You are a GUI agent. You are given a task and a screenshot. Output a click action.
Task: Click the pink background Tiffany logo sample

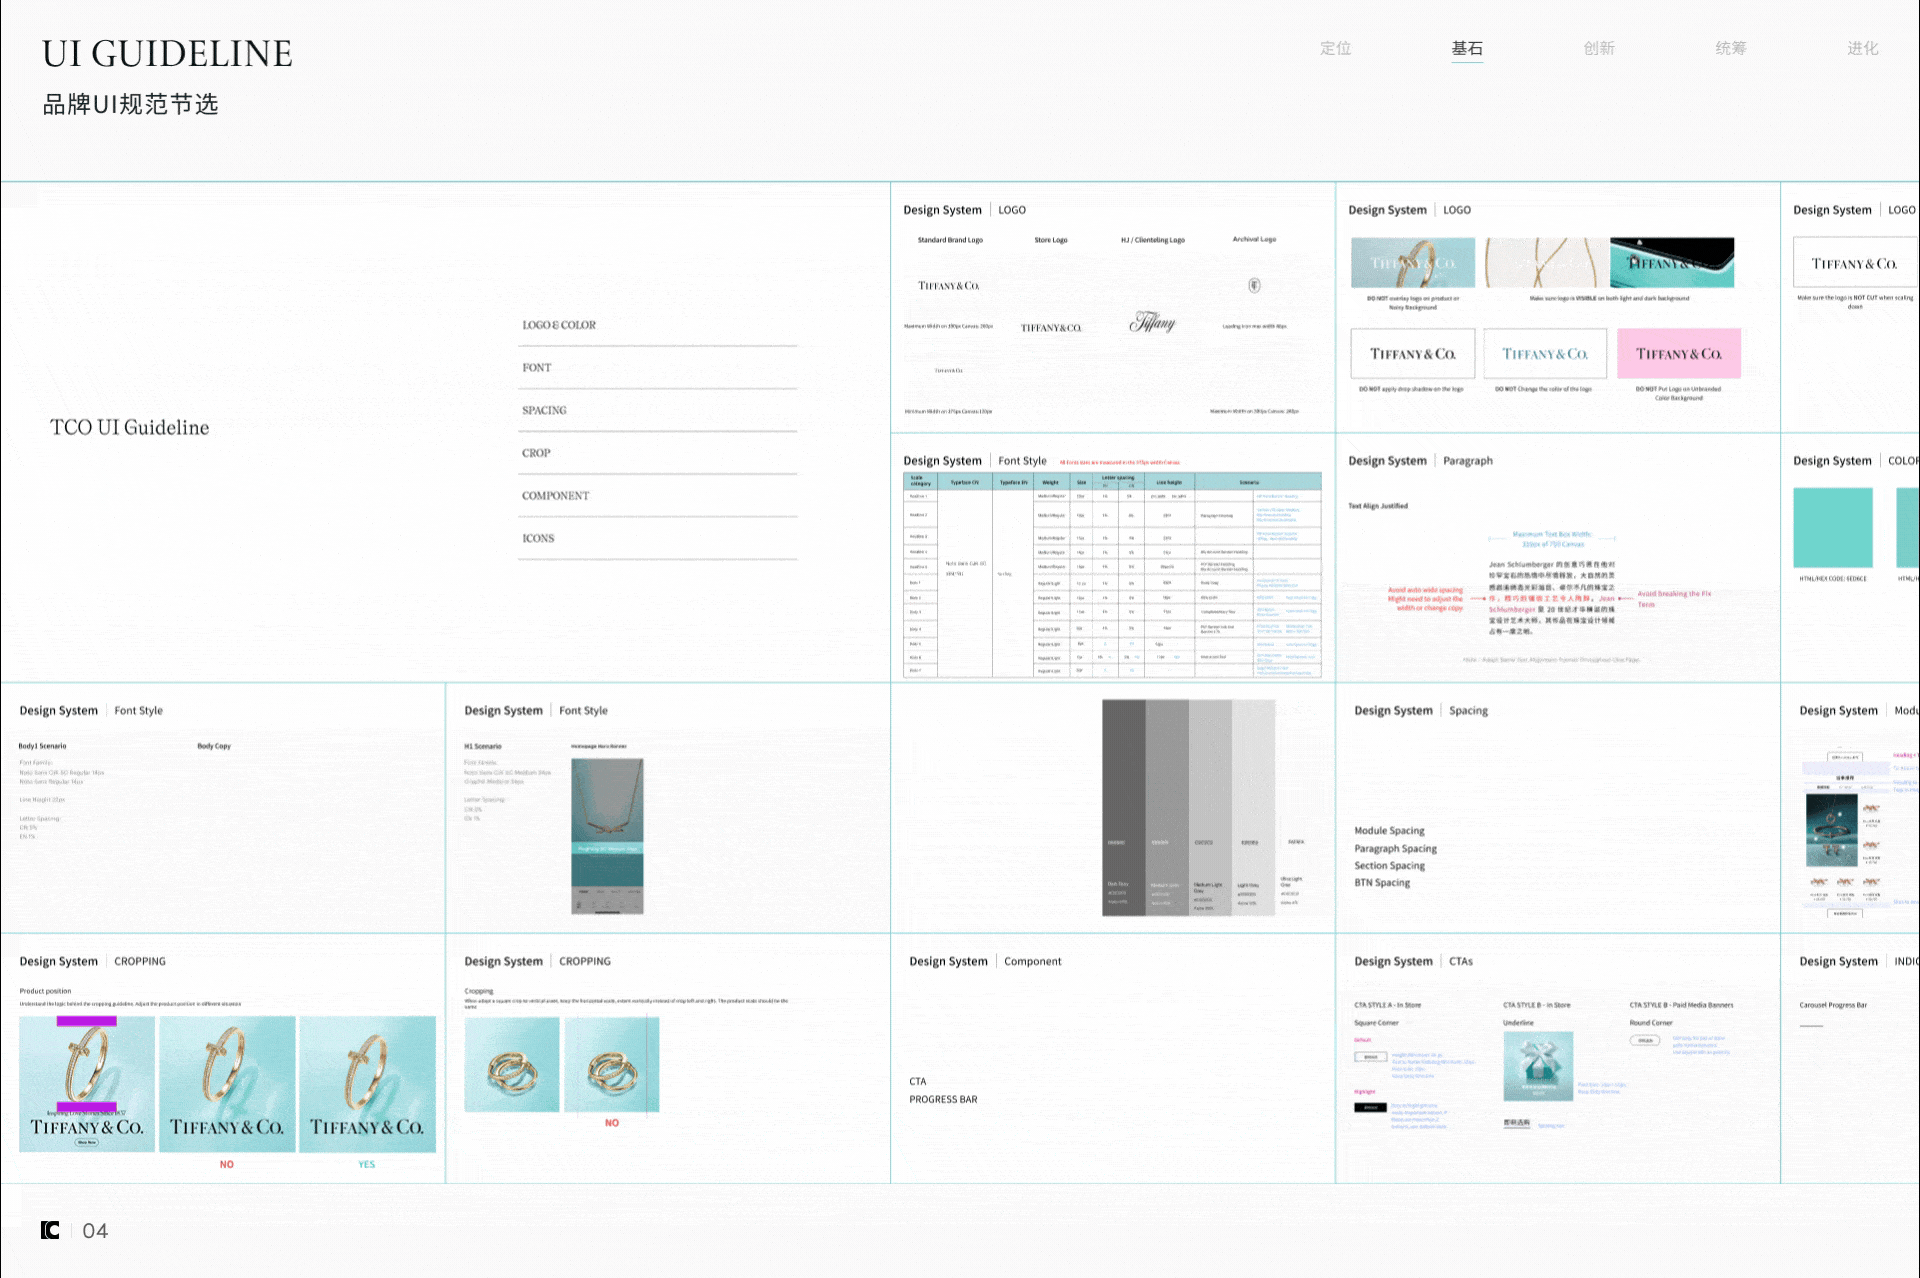coord(1679,353)
